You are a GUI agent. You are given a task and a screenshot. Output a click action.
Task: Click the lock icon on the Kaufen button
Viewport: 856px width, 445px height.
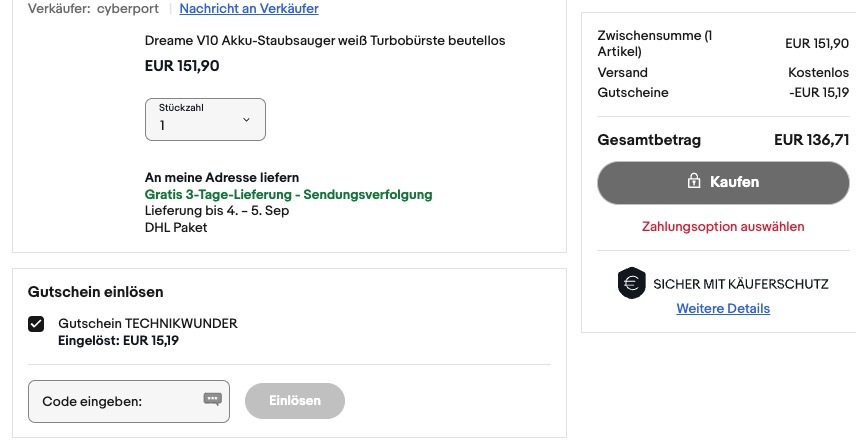[x=693, y=182]
